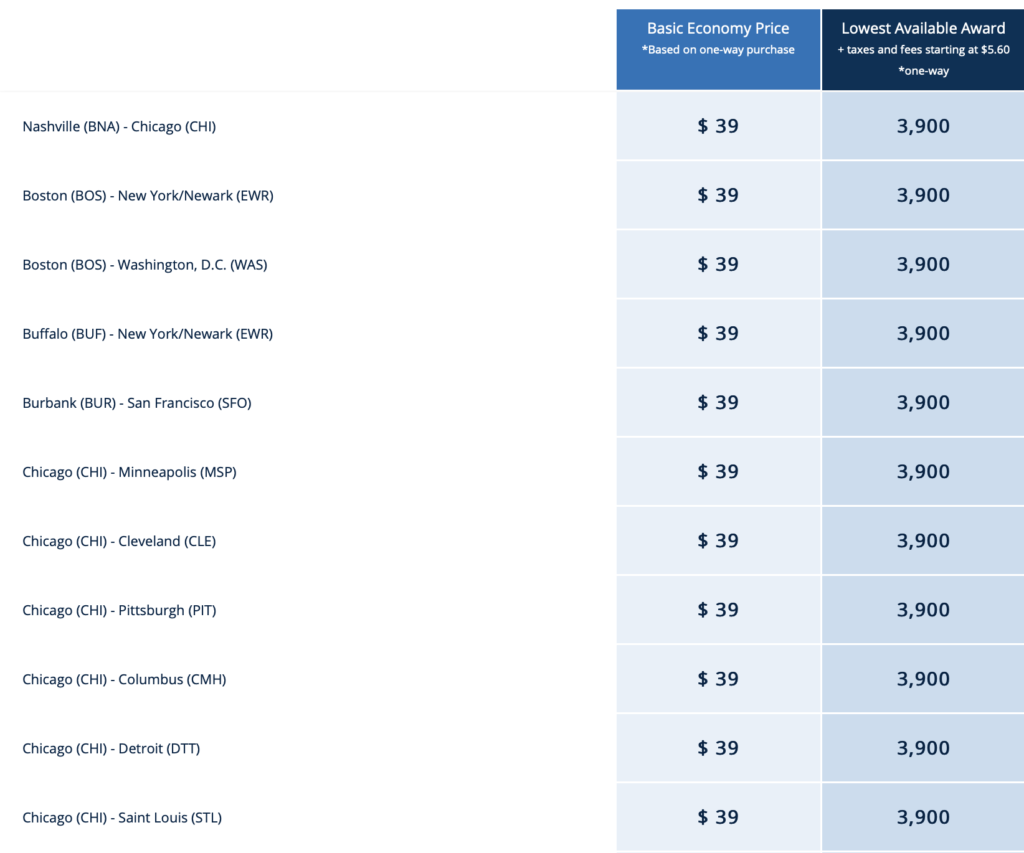
Task: Click the Burbank (BUR) - San Francisco (SFO) route
Action: point(137,402)
